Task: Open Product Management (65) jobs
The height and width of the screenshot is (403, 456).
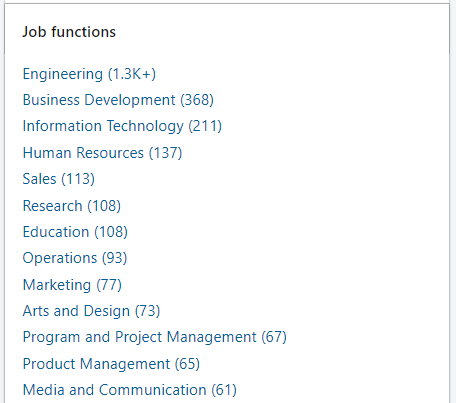Action: pyautogui.click(x=111, y=364)
